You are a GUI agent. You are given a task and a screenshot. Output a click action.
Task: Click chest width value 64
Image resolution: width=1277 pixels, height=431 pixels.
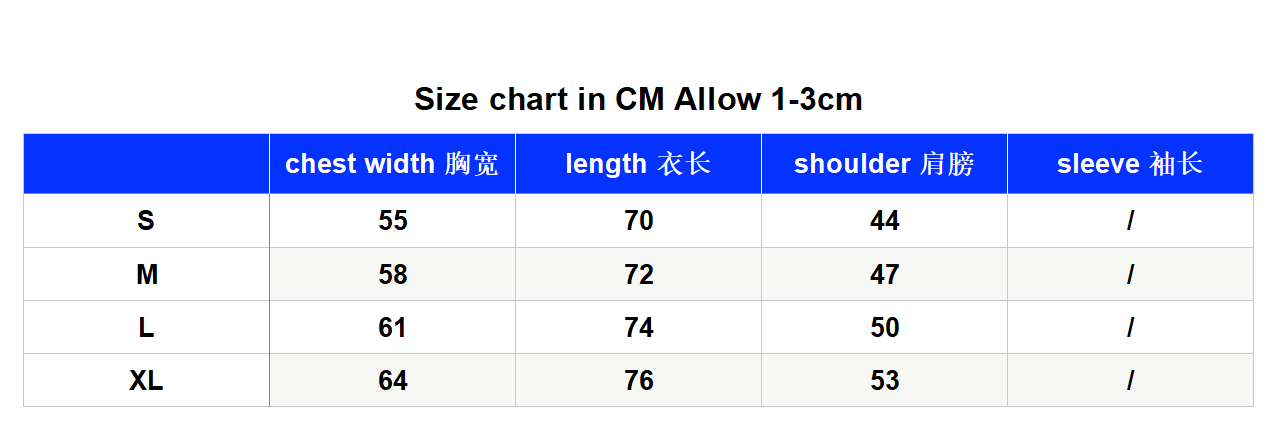(393, 380)
